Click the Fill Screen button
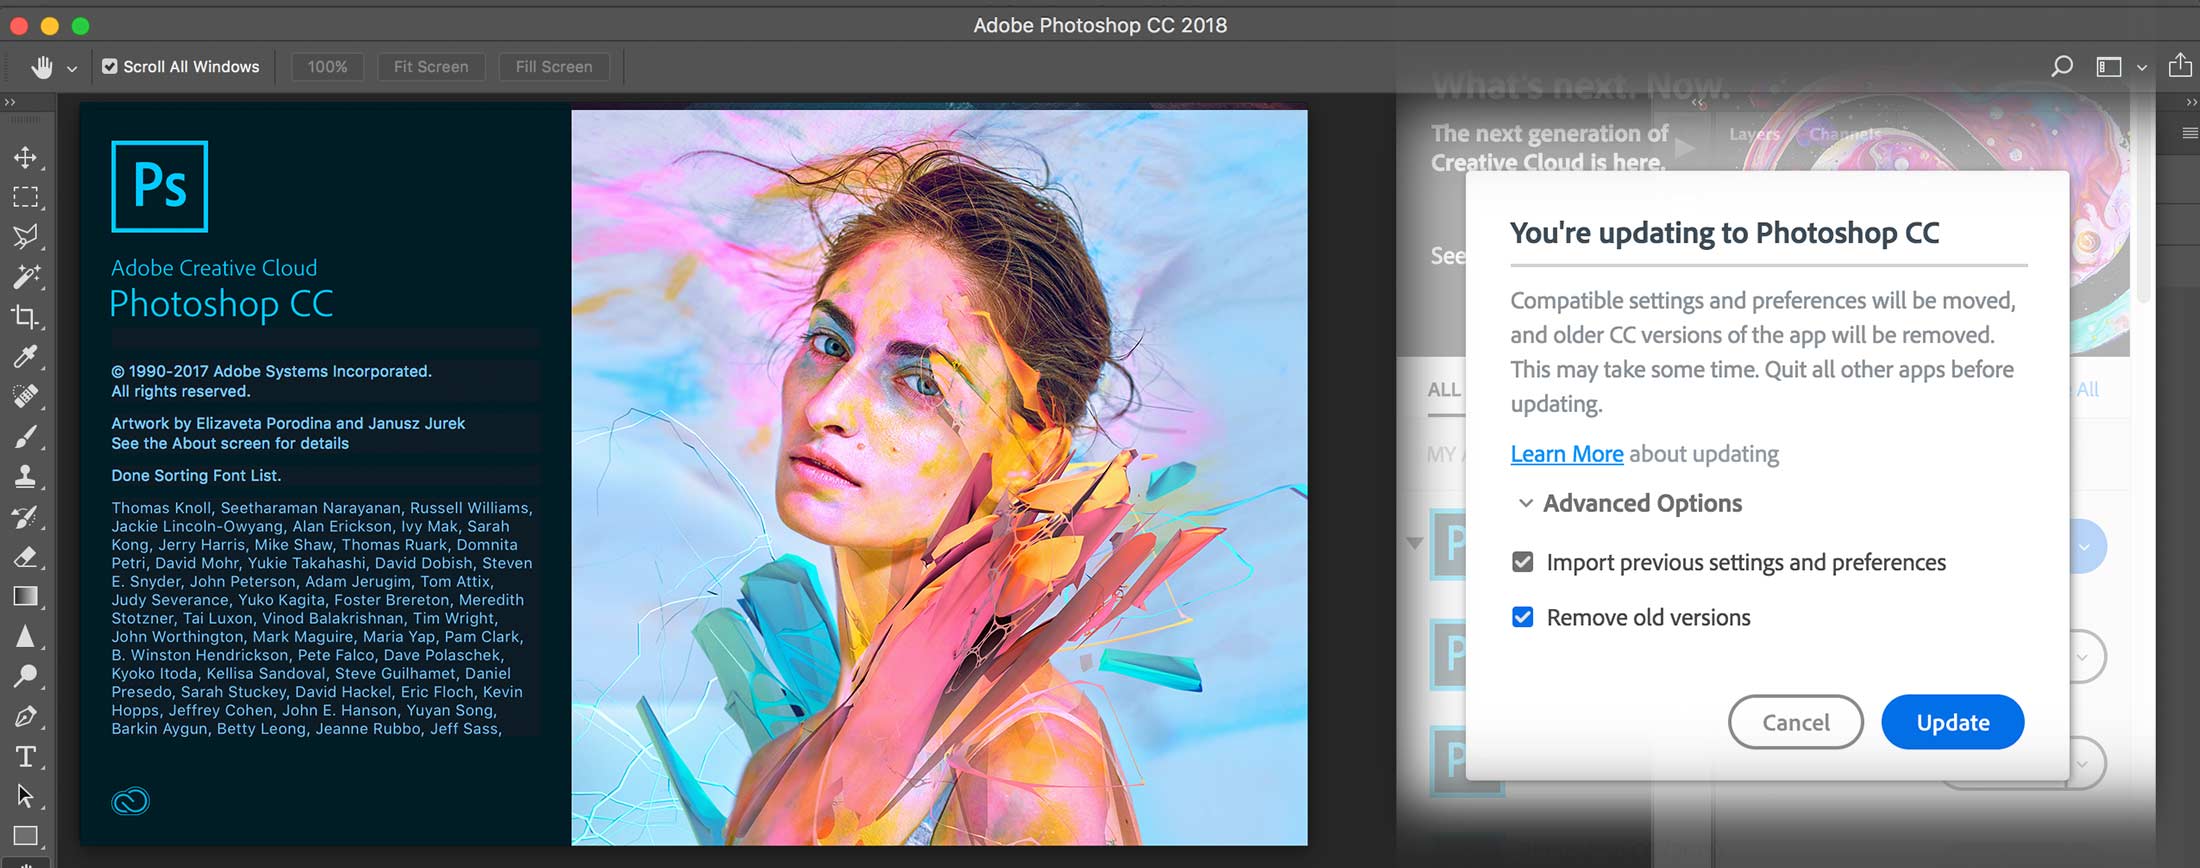The height and width of the screenshot is (868, 2200). point(554,67)
